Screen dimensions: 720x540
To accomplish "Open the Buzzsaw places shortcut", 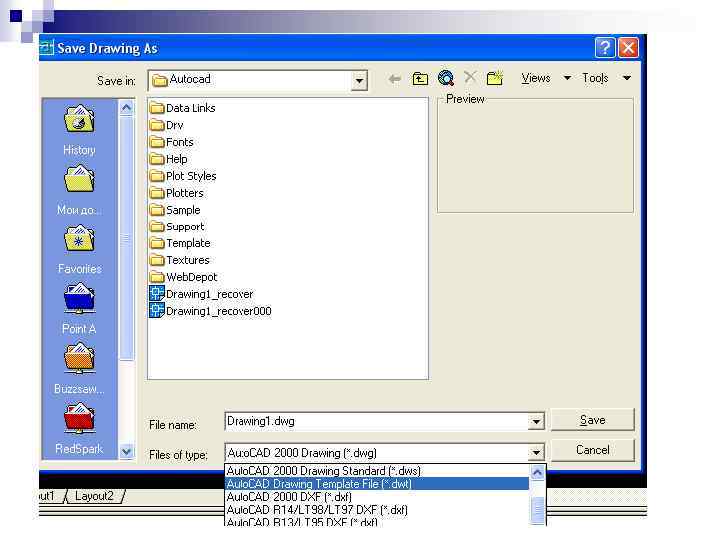I will tap(79, 369).
